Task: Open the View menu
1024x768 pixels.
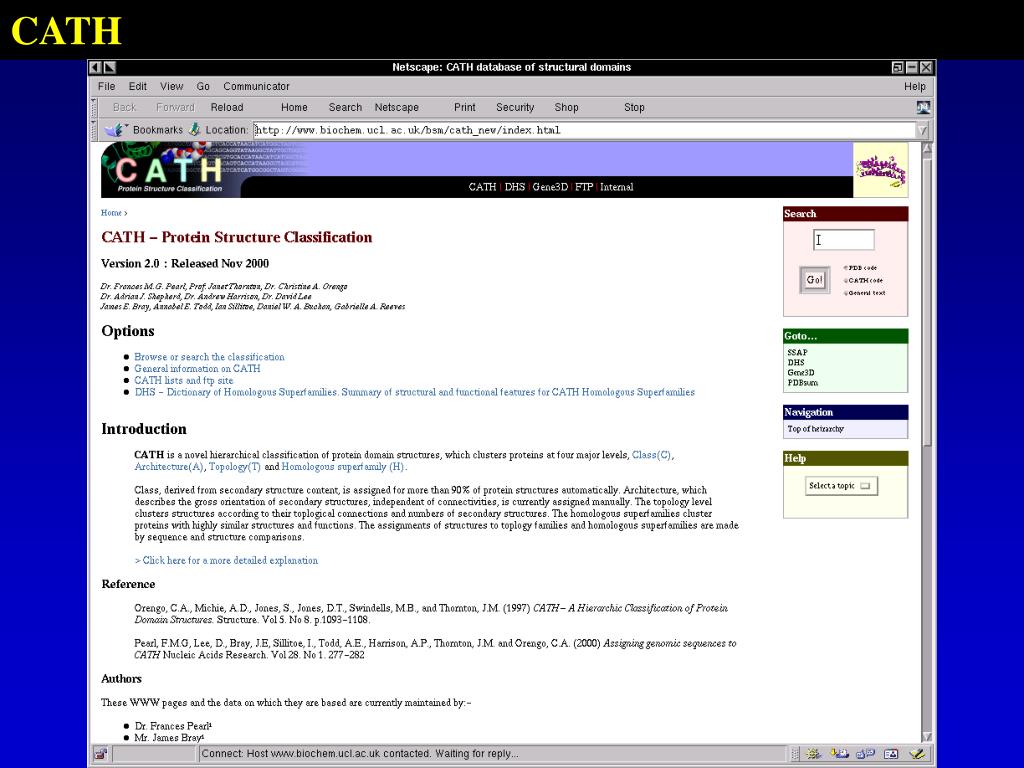Action: click(x=172, y=86)
